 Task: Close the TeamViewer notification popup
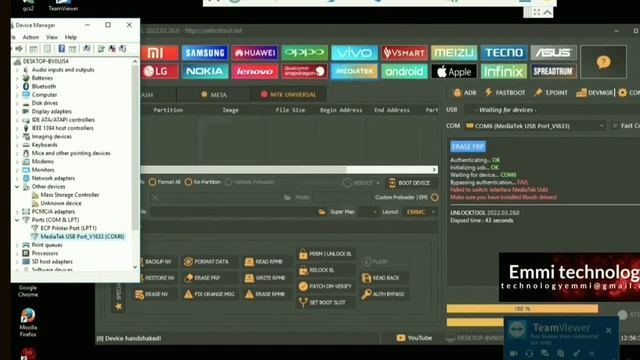(609, 330)
